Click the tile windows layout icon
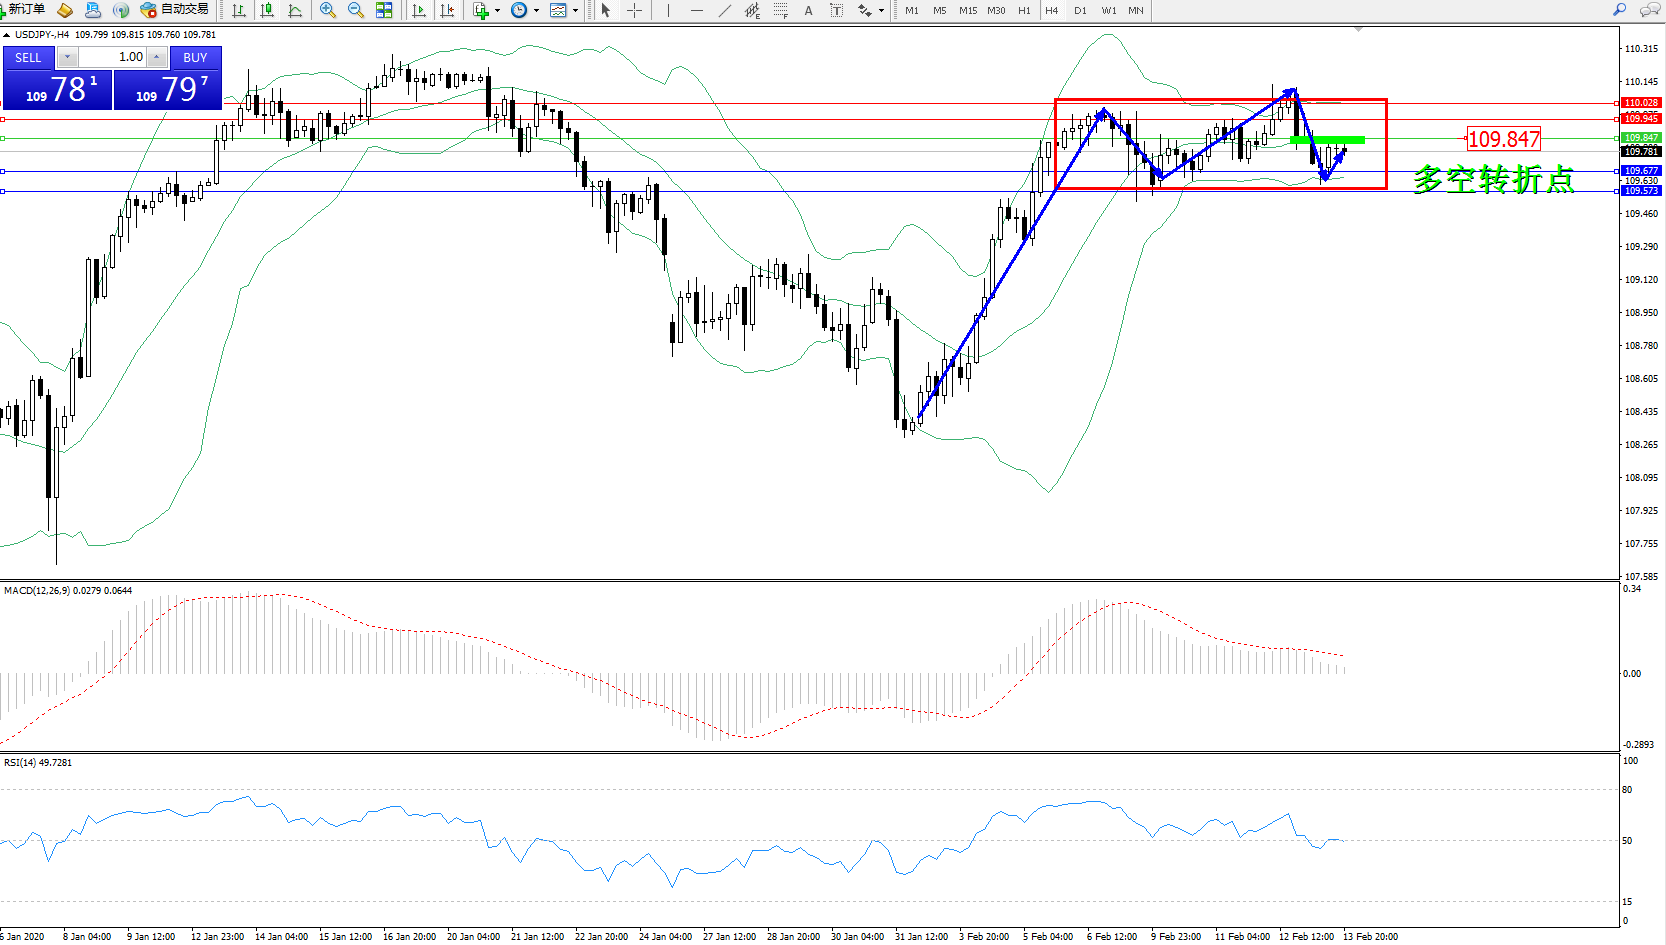This screenshot has height=945, width=1666. (x=384, y=10)
